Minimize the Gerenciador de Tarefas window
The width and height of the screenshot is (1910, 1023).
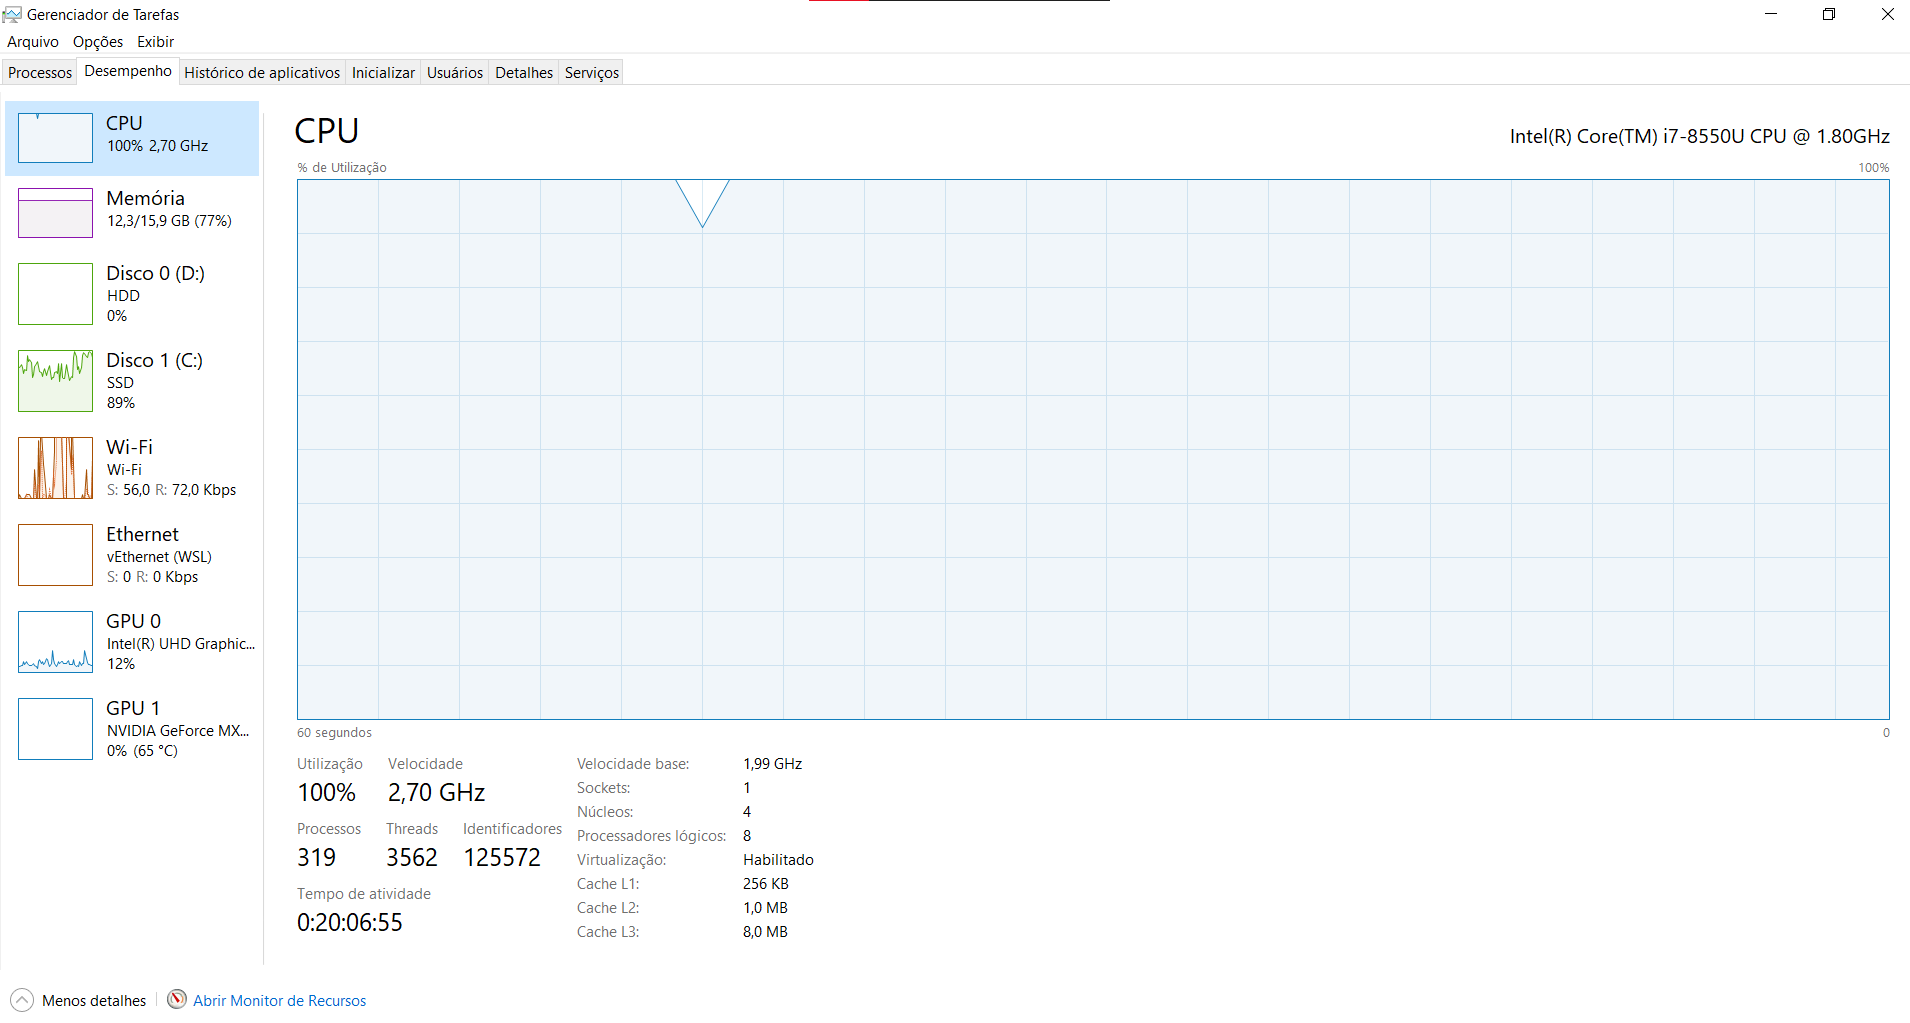click(1771, 14)
